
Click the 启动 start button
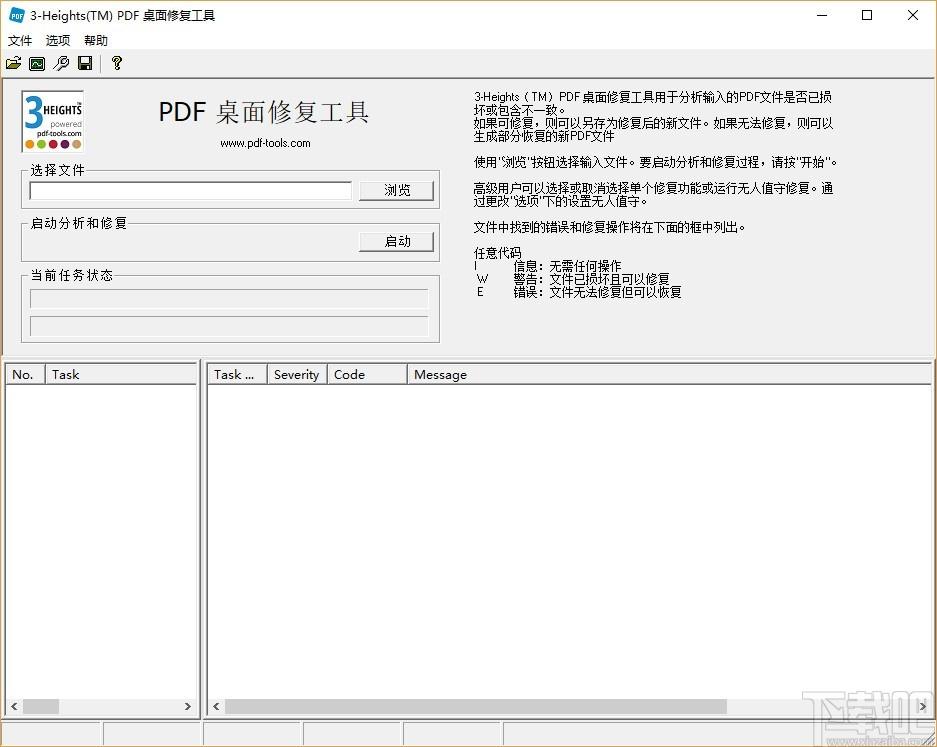click(x=397, y=241)
